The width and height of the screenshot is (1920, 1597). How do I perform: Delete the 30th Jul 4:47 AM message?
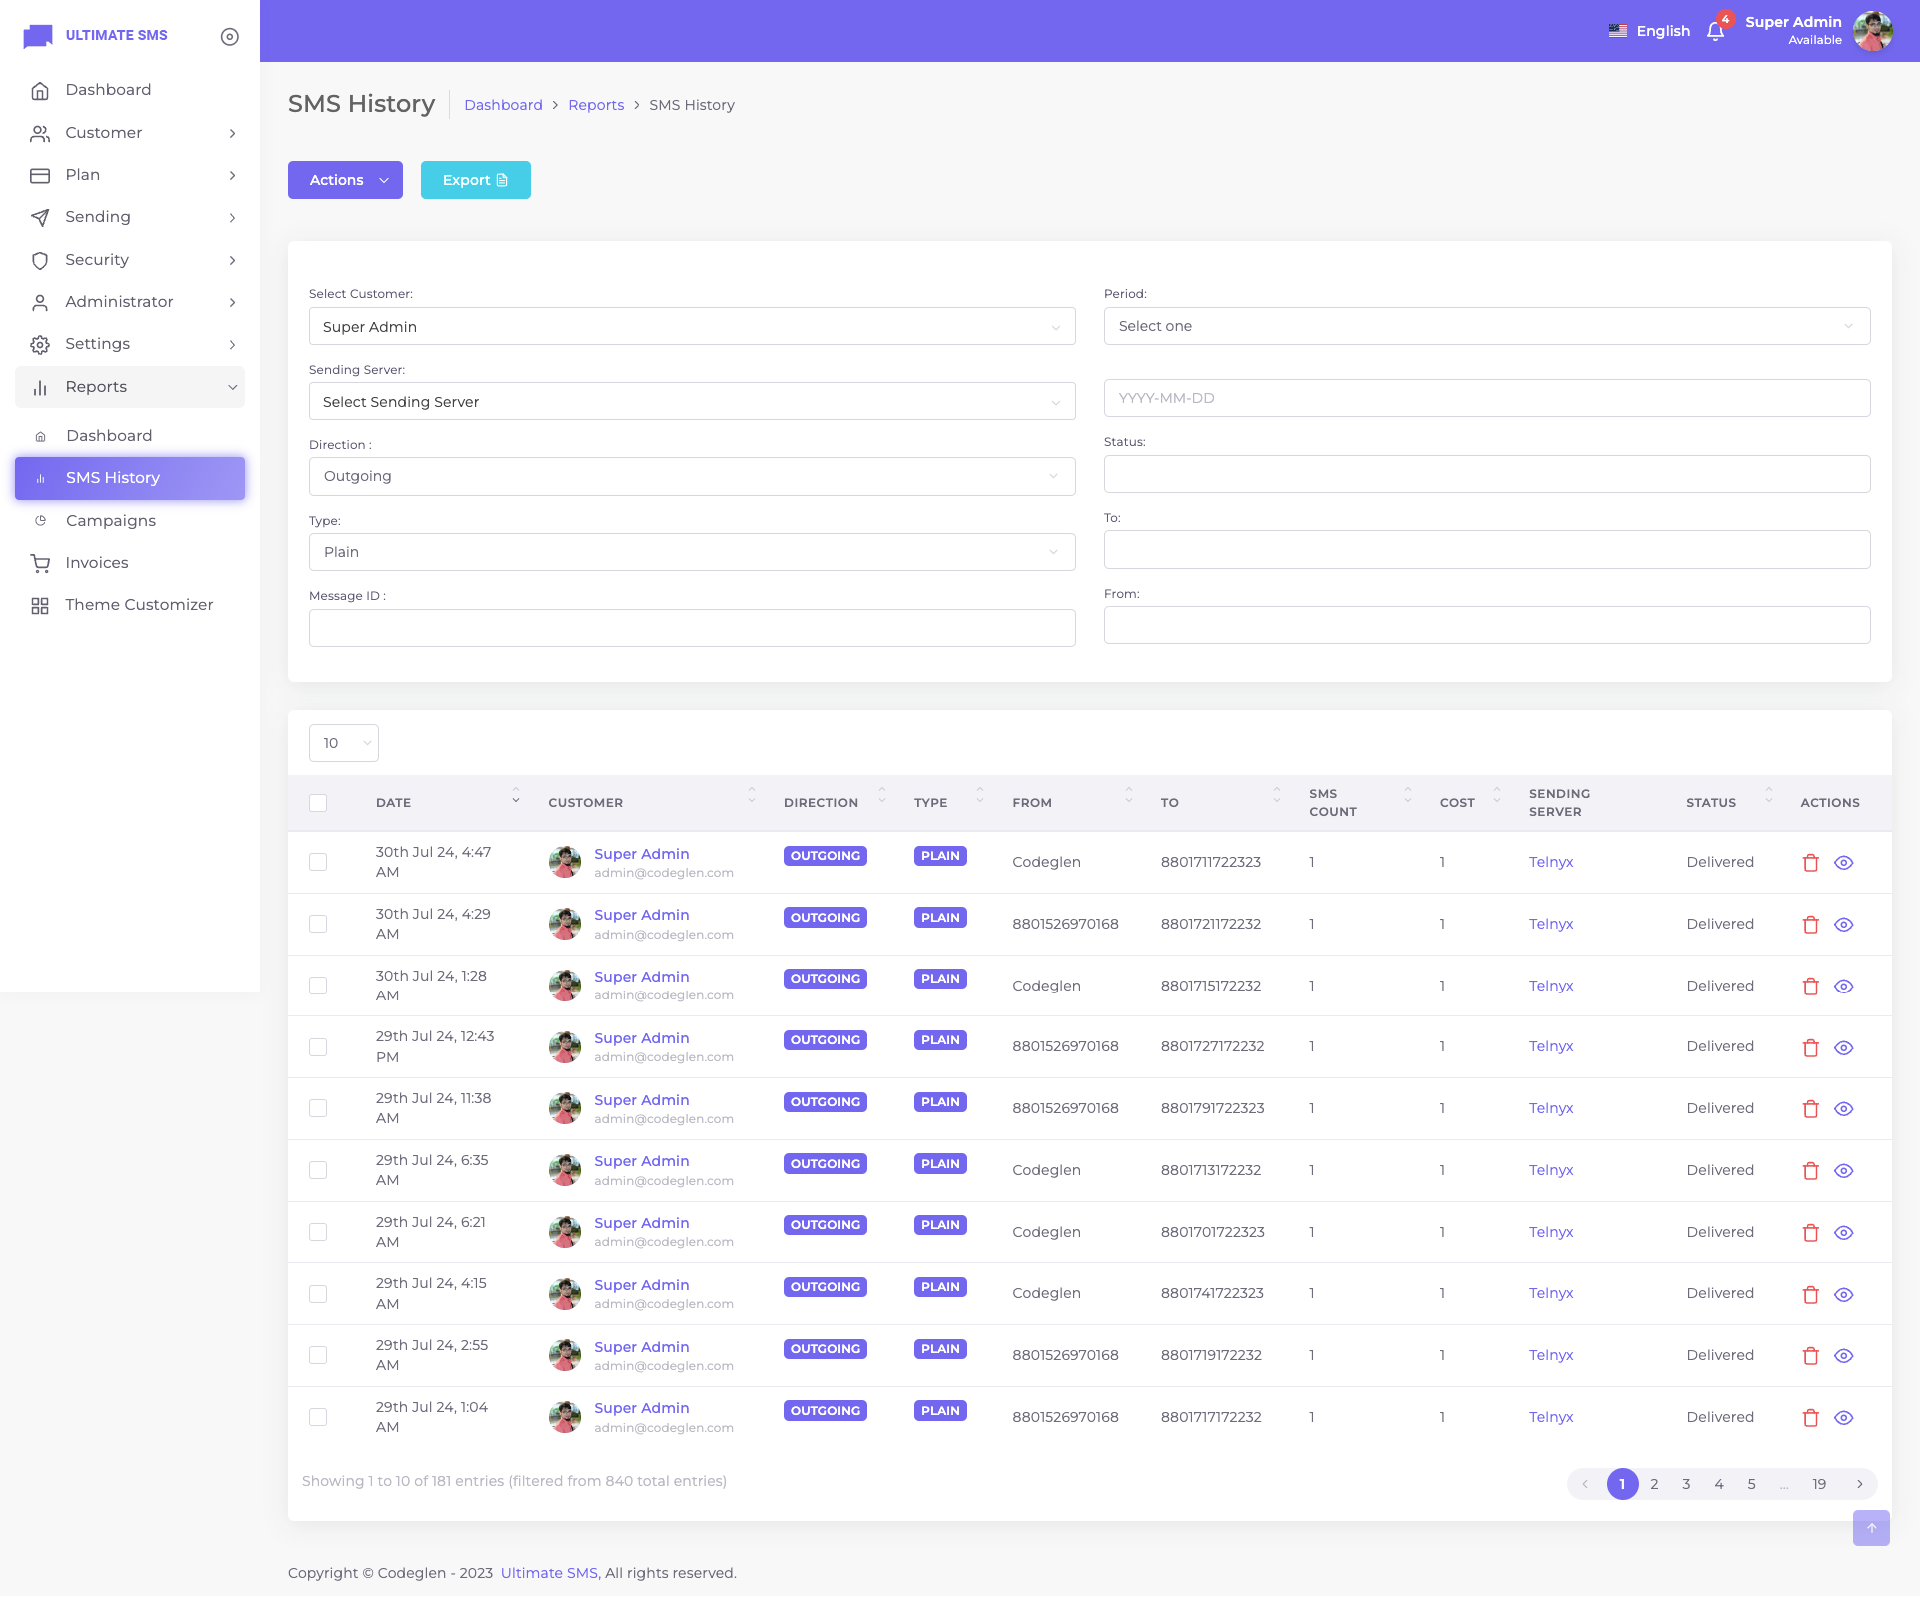point(1810,862)
